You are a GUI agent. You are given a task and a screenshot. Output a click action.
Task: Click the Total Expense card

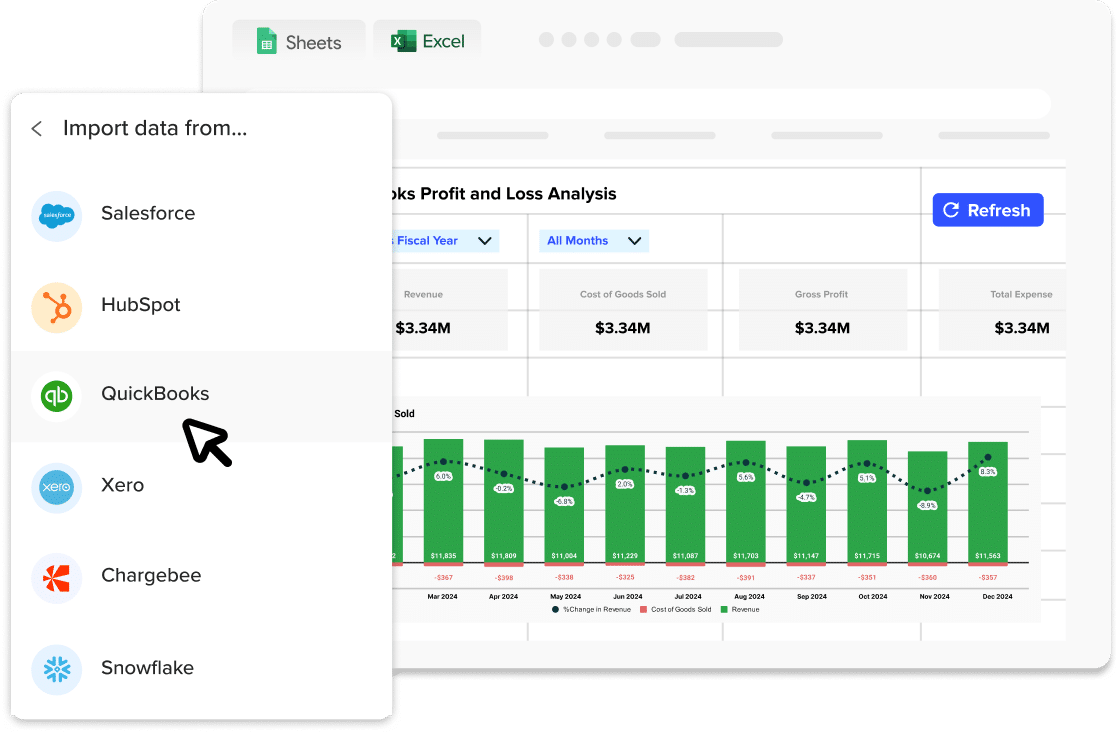click(1002, 309)
